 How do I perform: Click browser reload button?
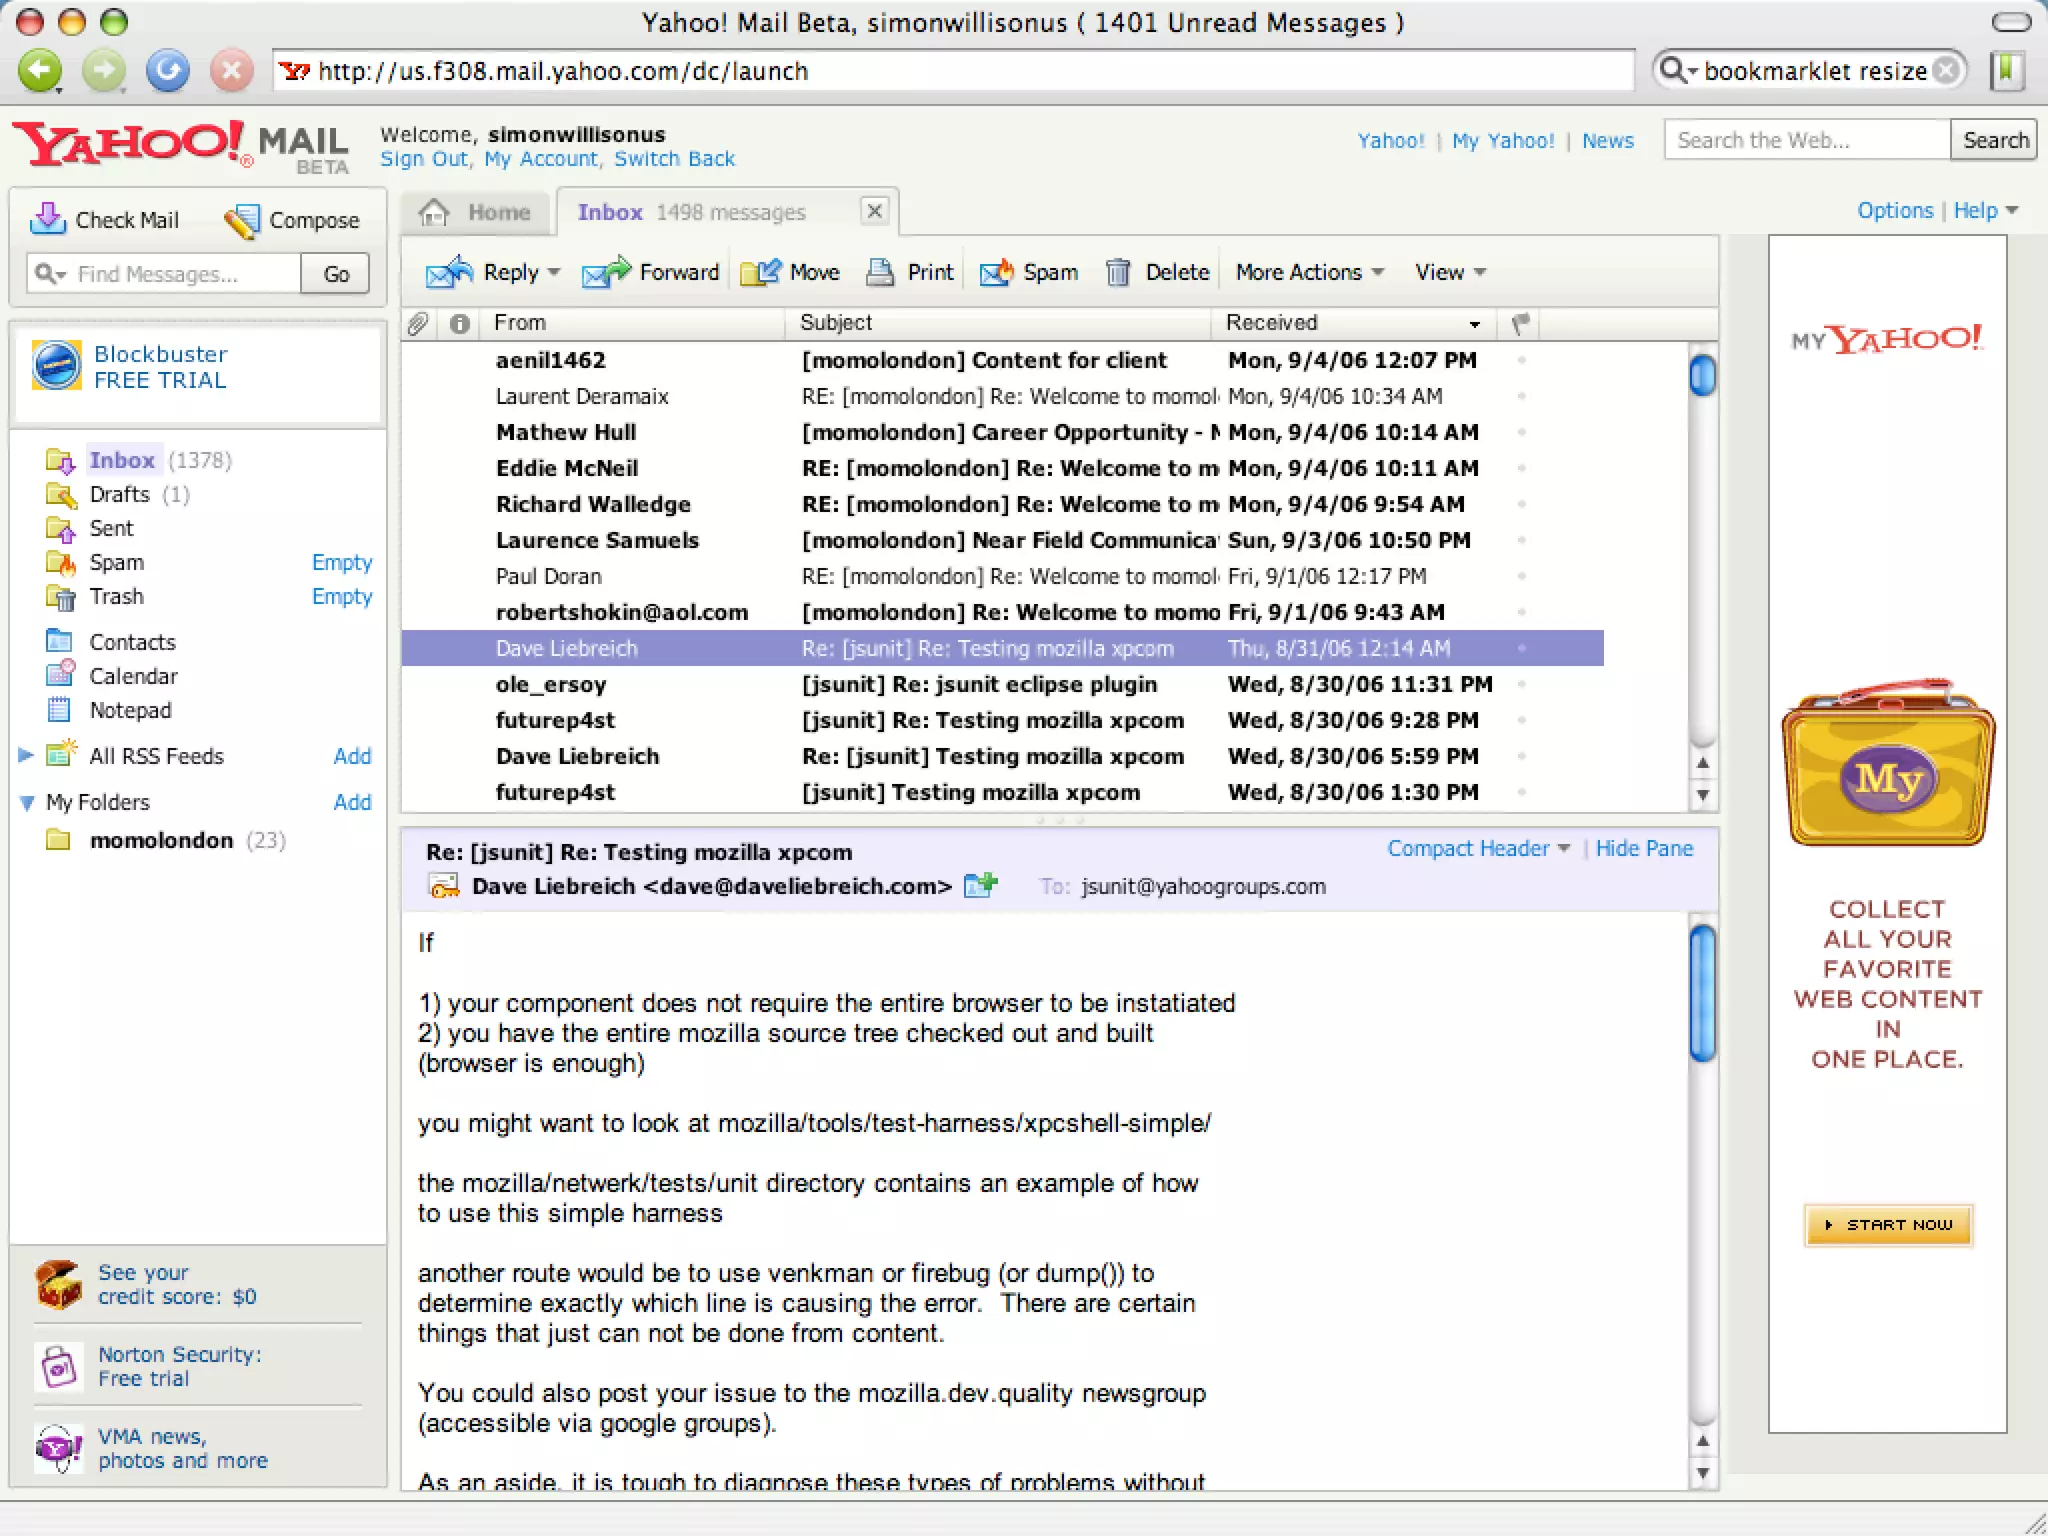(x=168, y=71)
